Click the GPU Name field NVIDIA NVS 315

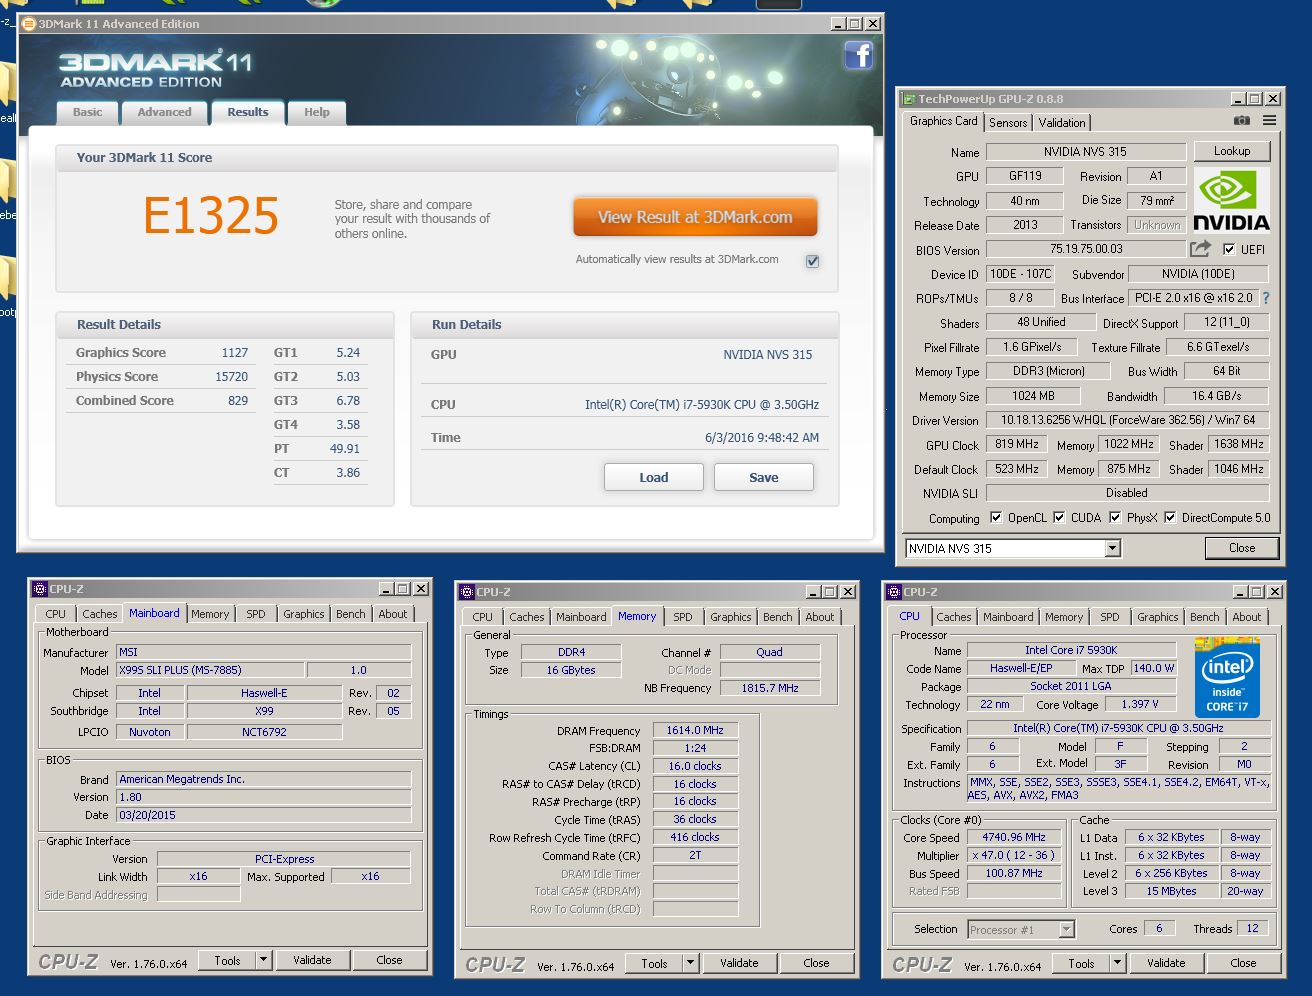(x=1085, y=152)
